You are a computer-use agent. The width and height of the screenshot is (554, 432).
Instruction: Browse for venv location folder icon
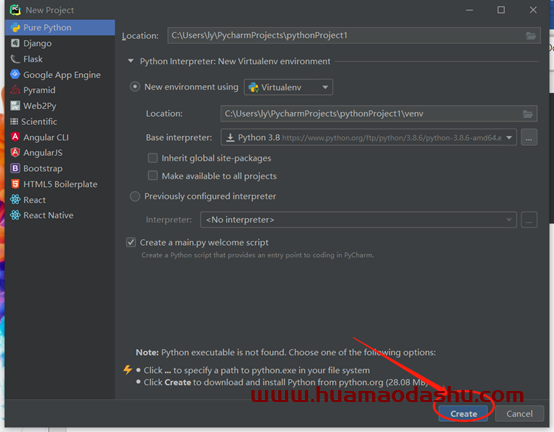pyautogui.click(x=528, y=114)
